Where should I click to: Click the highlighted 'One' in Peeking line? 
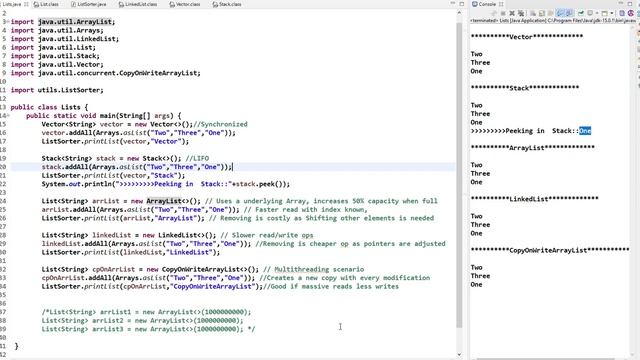585,131
